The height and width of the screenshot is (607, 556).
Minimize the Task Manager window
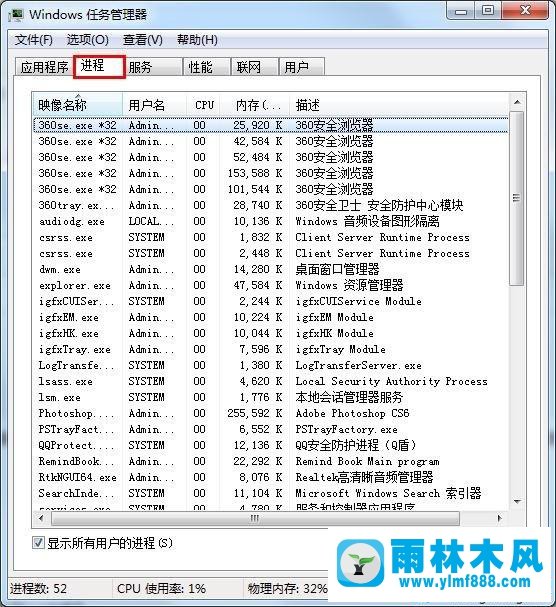[x=461, y=11]
